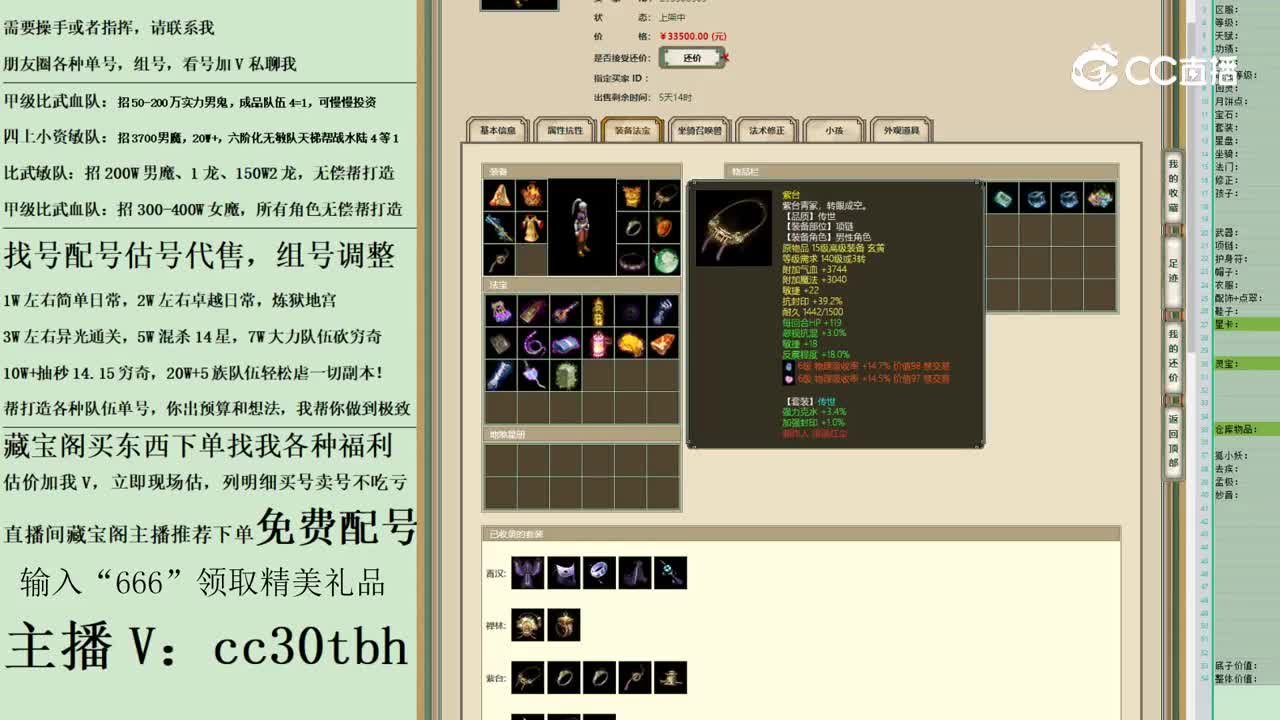The height and width of the screenshot is (720, 1280).
Task: Select the green gem in inventory grid
Action: point(1002,198)
